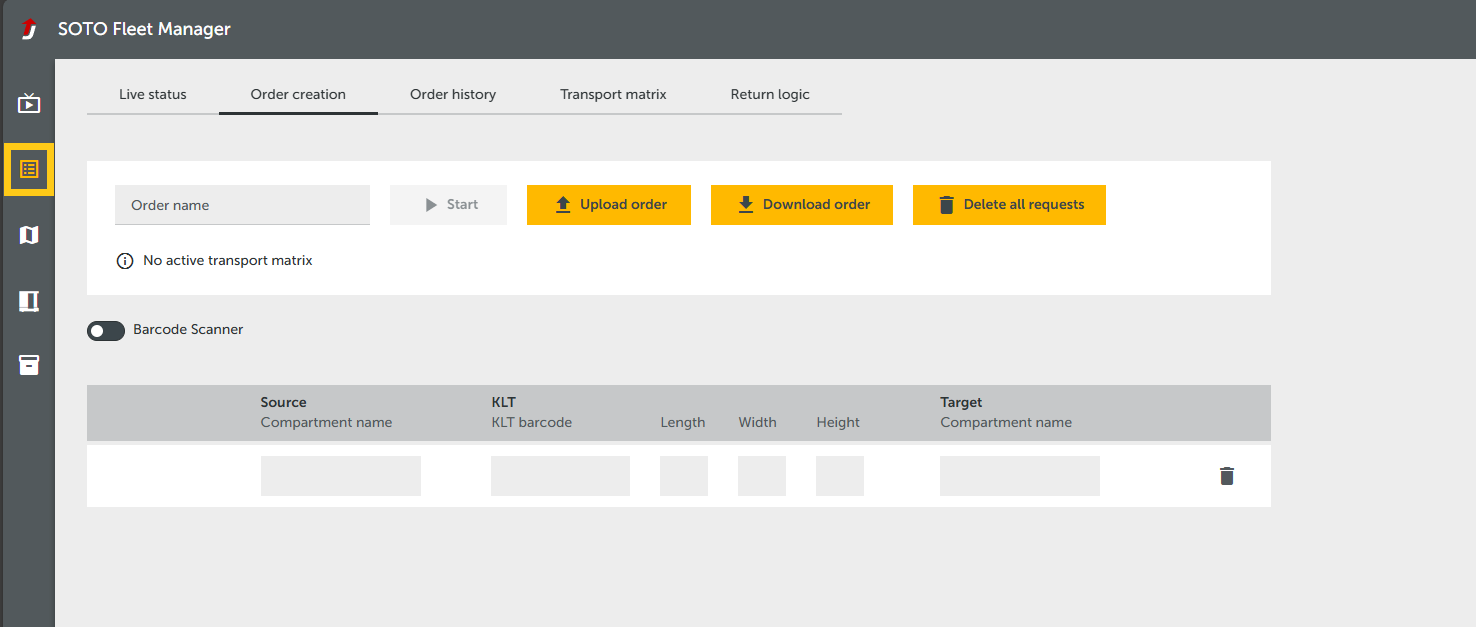Click the 'KLT barcode' column subheading
1476x627 pixels.
click(x=532, y=423)
